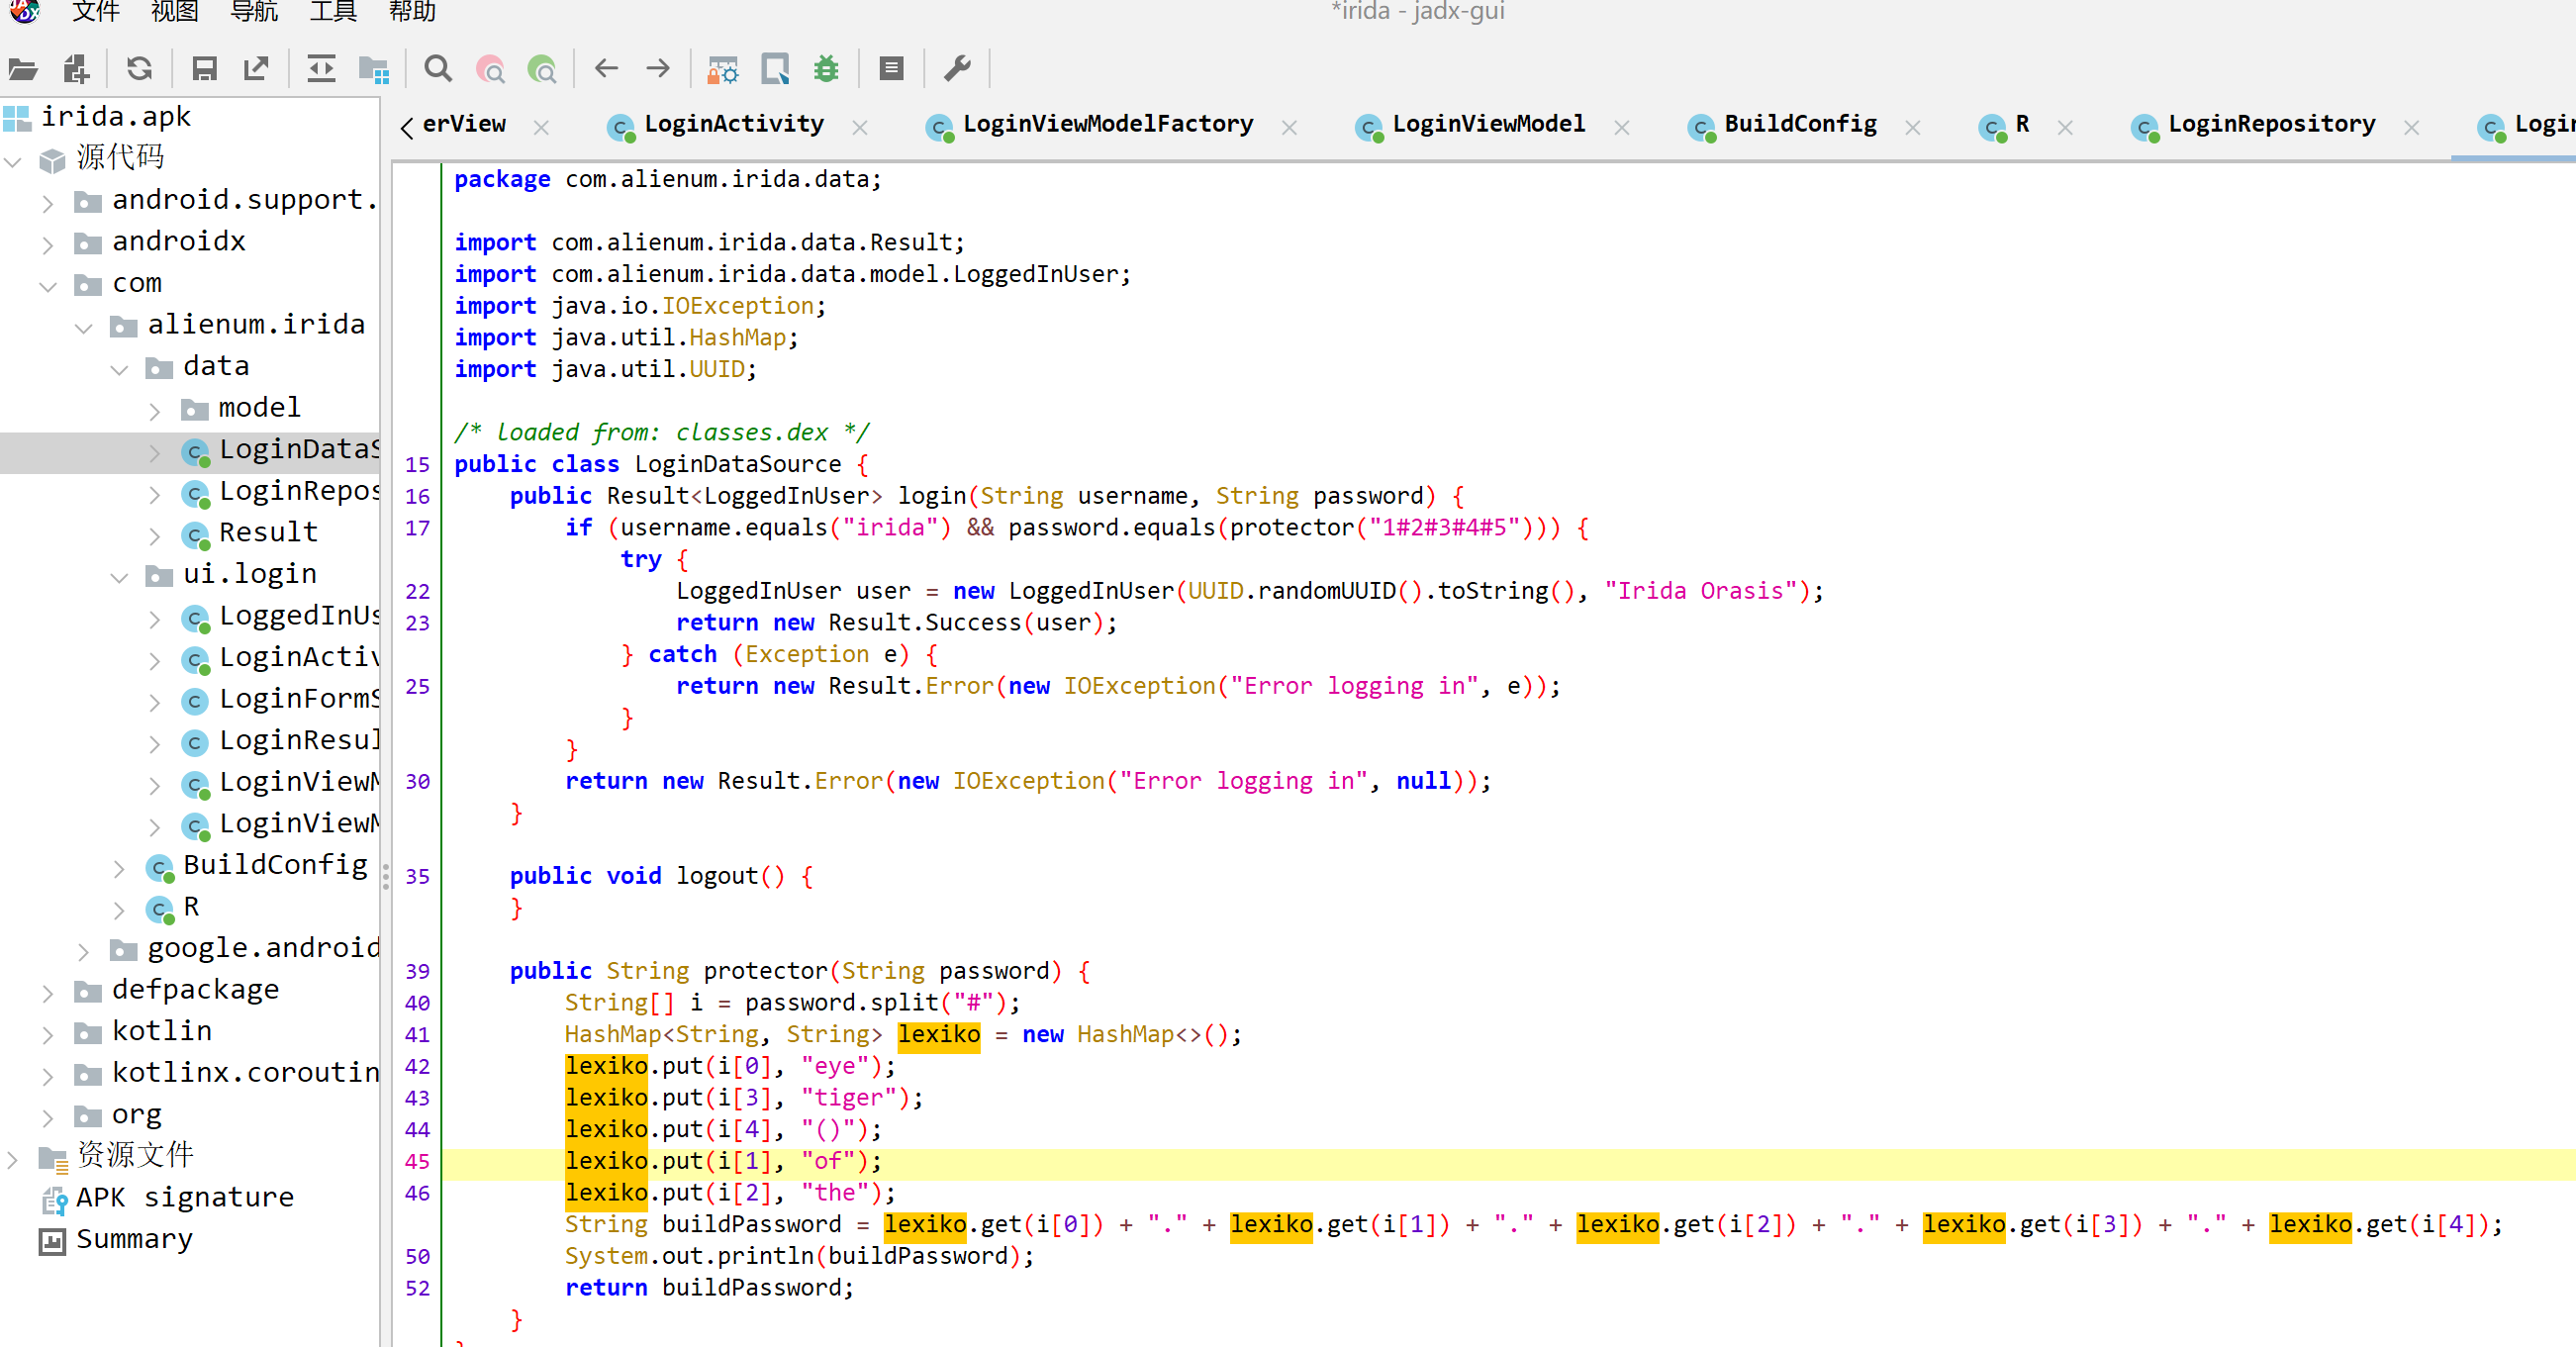Navigate back with the left arrow
The image size is (2576, 1347).
click(606, 69)
